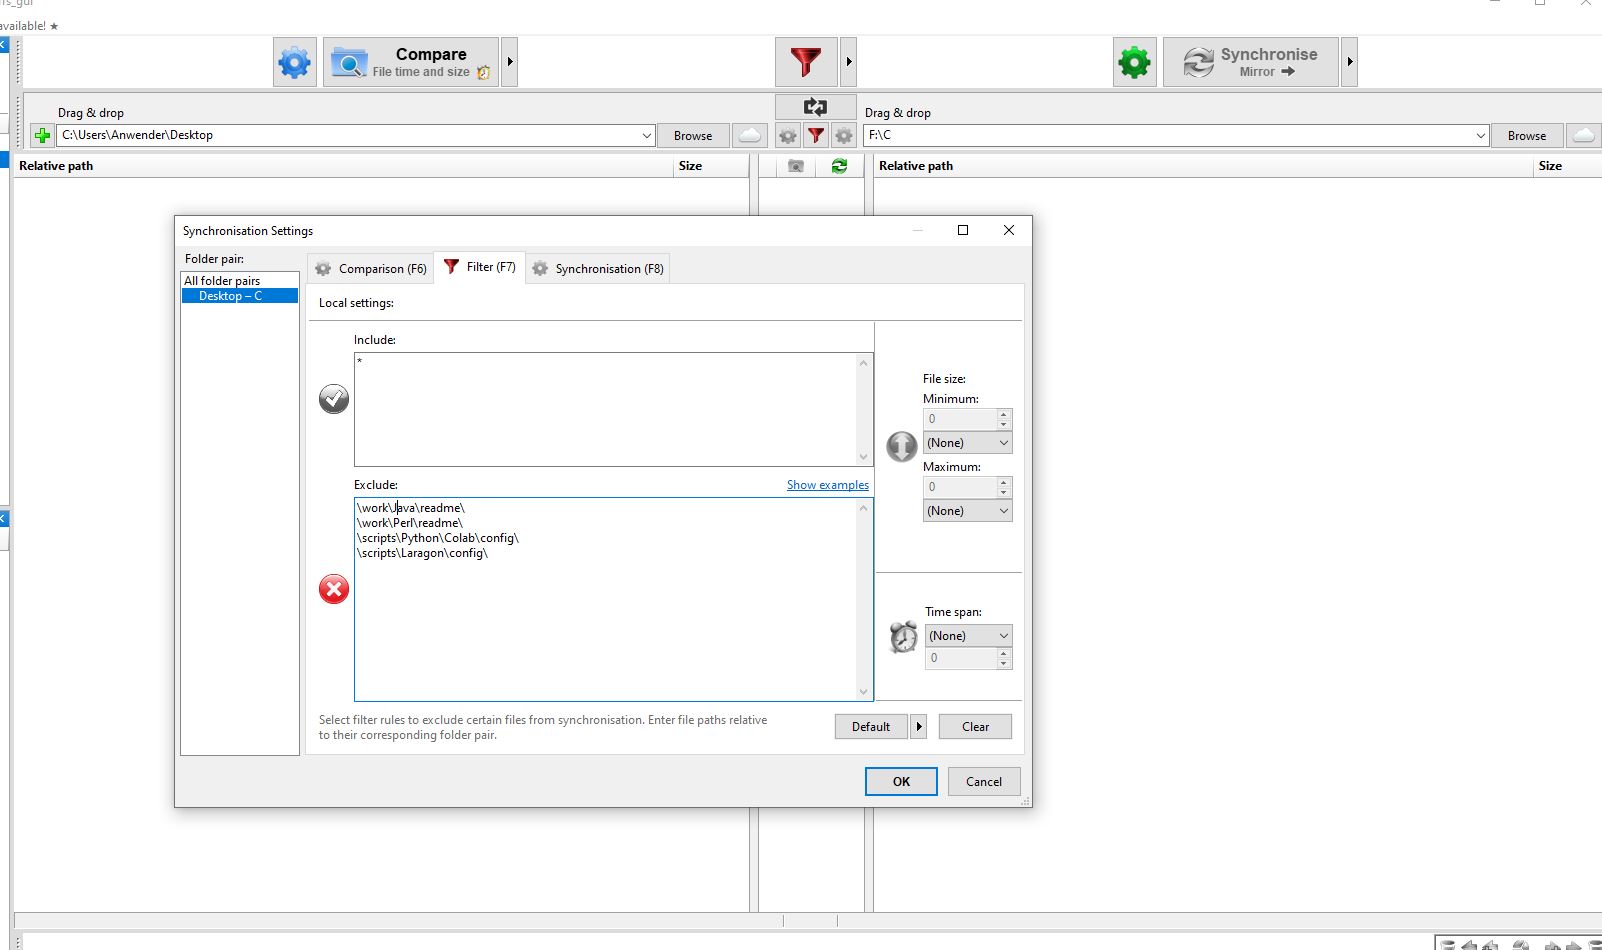The height and width of the screenshot is (950, 1602).
Task: Click the Time span value field
Action: (961, 658)
